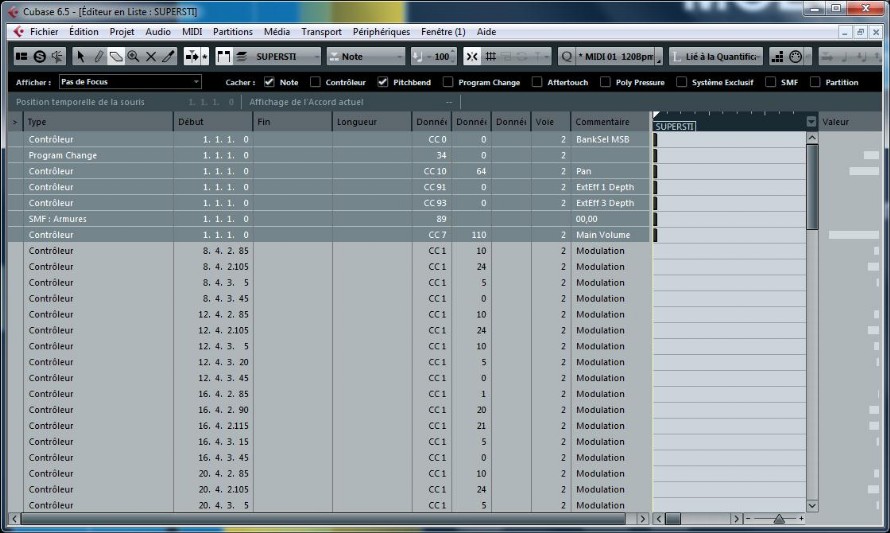Screen dimensions: 890x533
Task: Open the Pas de Focus dropdown
Action: coord(130,82)
